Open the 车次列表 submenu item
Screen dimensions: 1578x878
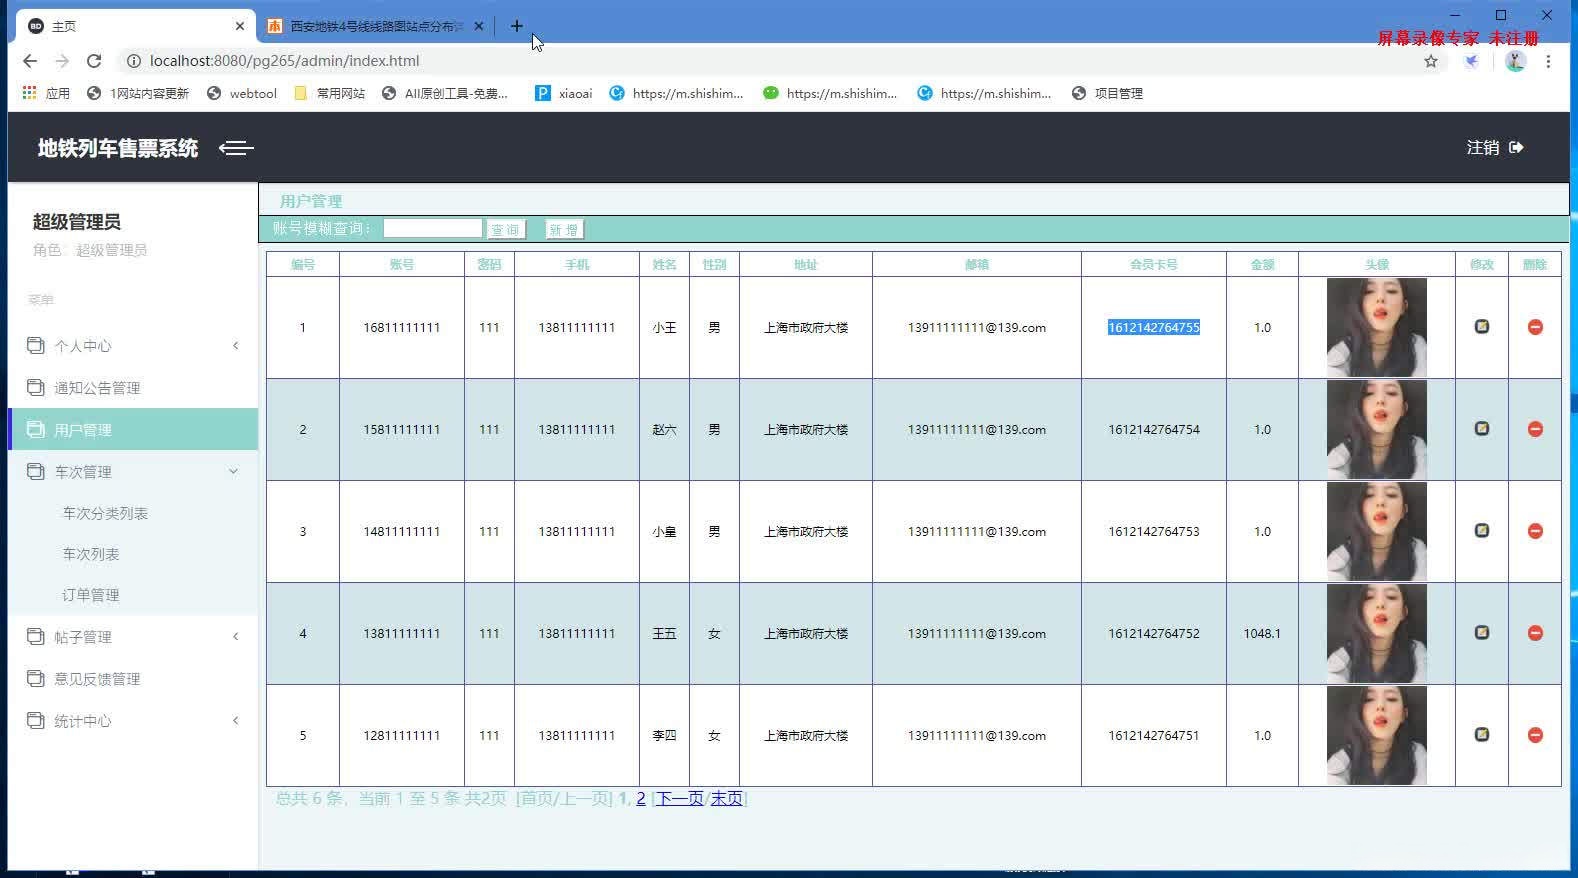91,554
